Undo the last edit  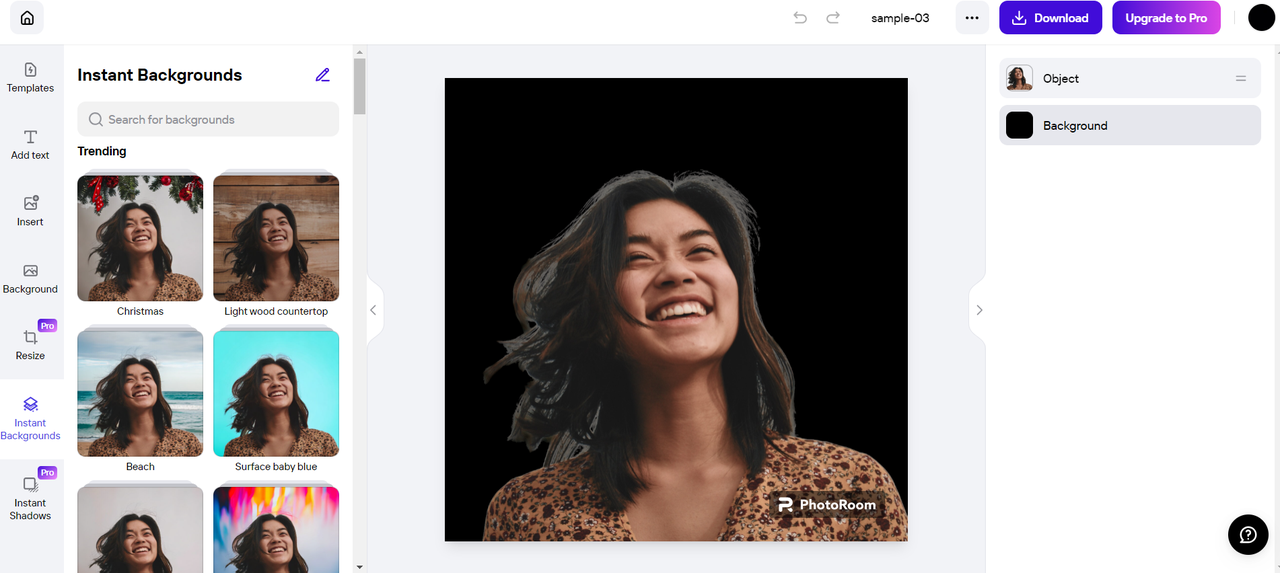[800, 18]
